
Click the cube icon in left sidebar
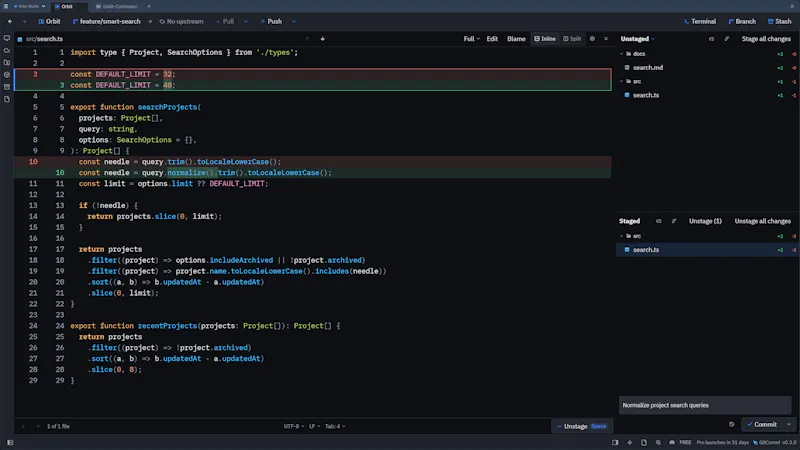click(x=7, y=74)
